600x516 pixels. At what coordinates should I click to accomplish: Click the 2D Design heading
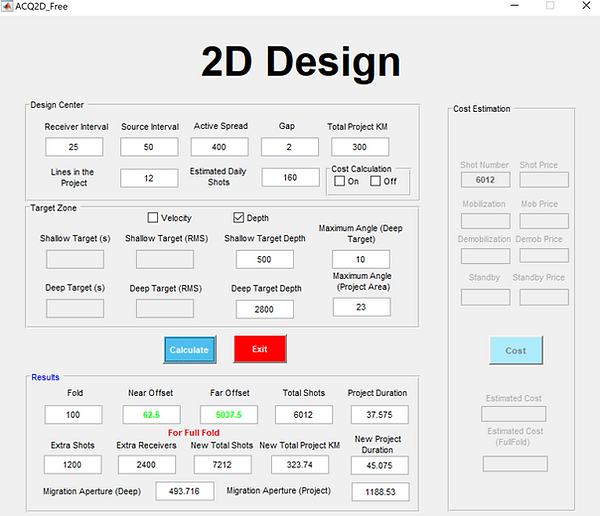click(x=301, y=62)
